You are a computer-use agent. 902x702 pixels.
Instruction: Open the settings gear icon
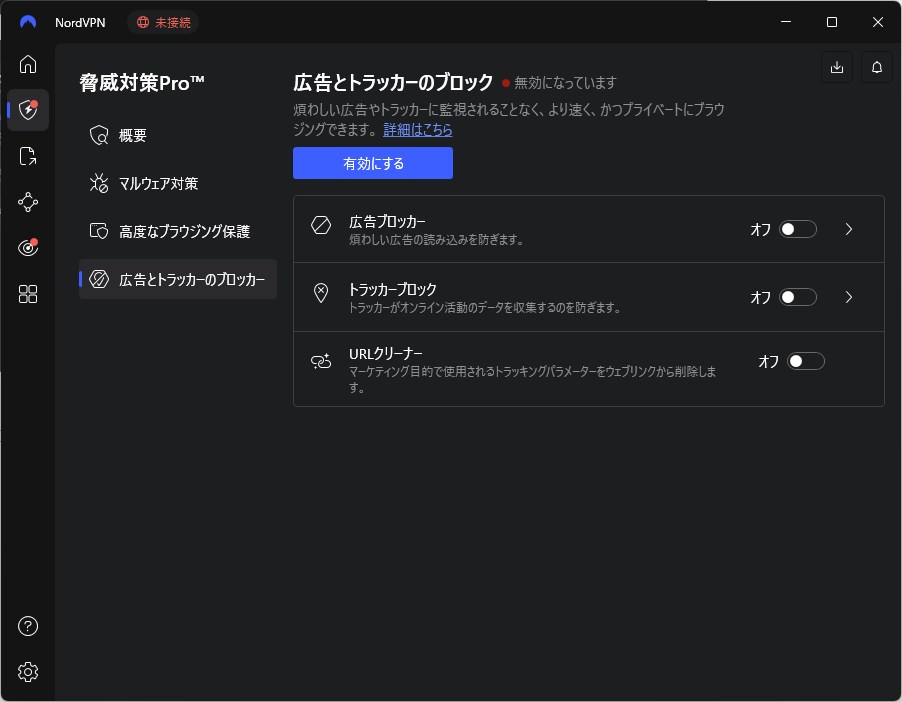tap(28, 672)
